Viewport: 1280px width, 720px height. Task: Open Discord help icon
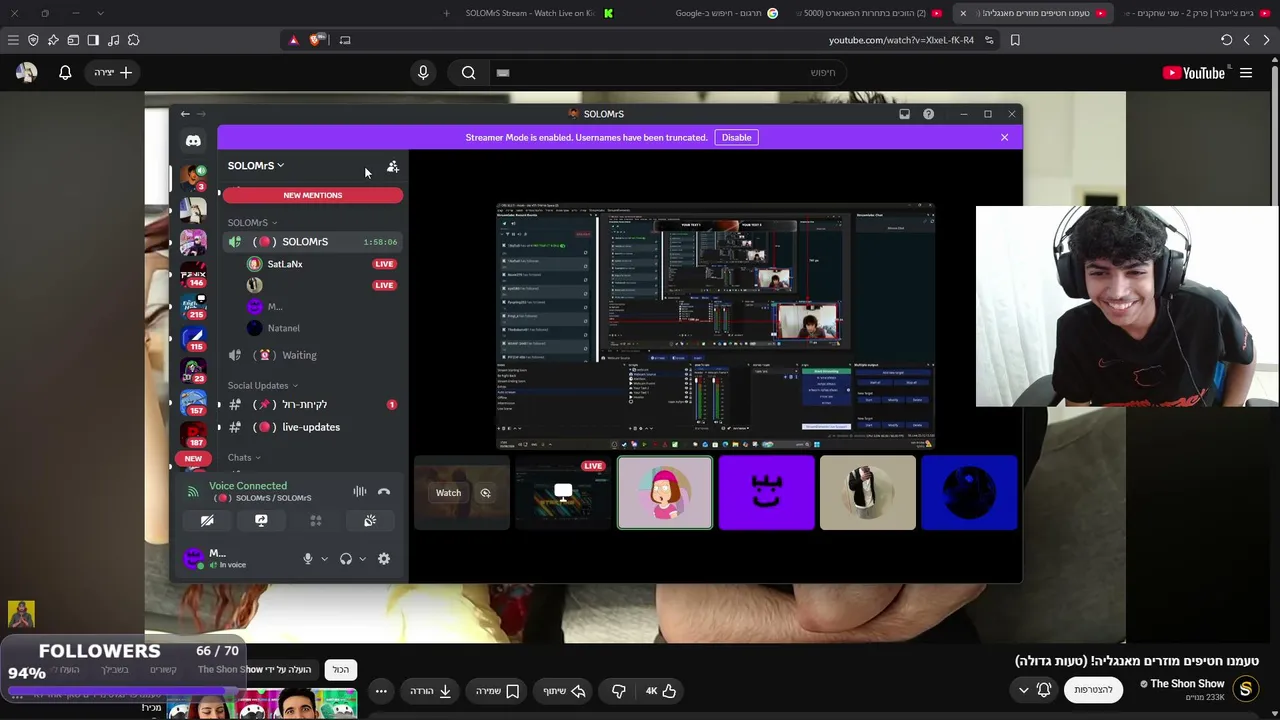coord(929,114)
